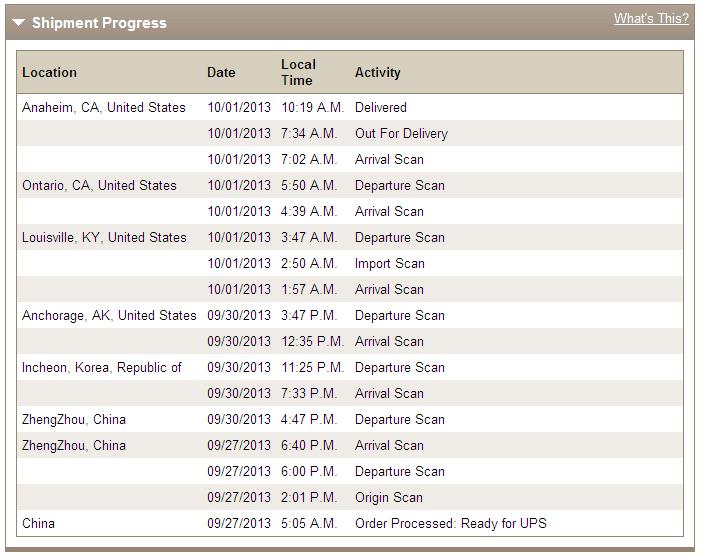This screenshot has width=702, height=557.
Task: Select the Date column header
Action: coord(221,73)
